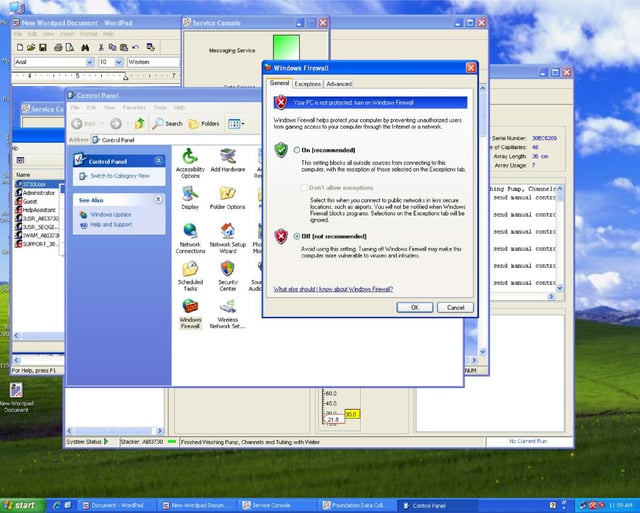
Task: Switch to the Advanced tab in Windows Firewall
Action: (x=339, y=84)
